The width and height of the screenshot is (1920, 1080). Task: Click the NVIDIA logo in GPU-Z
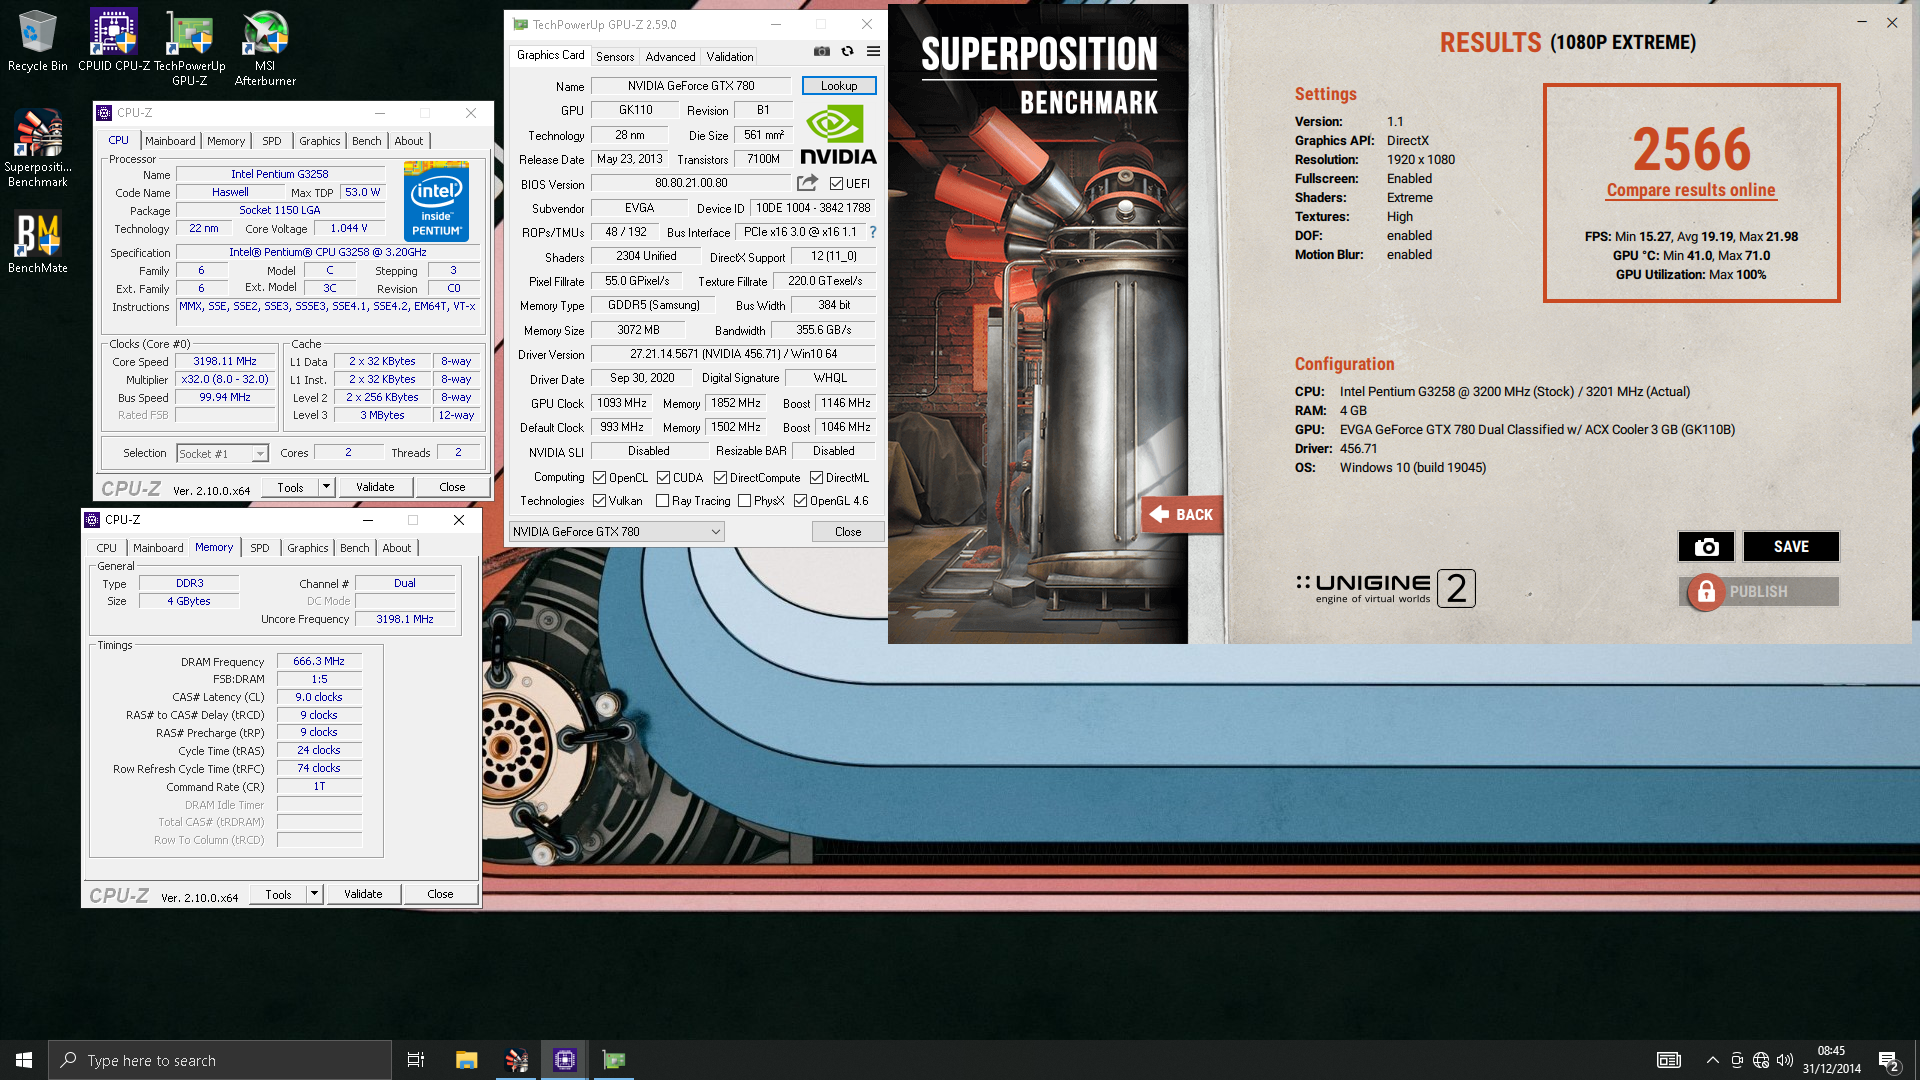click(x=838, y=136)
